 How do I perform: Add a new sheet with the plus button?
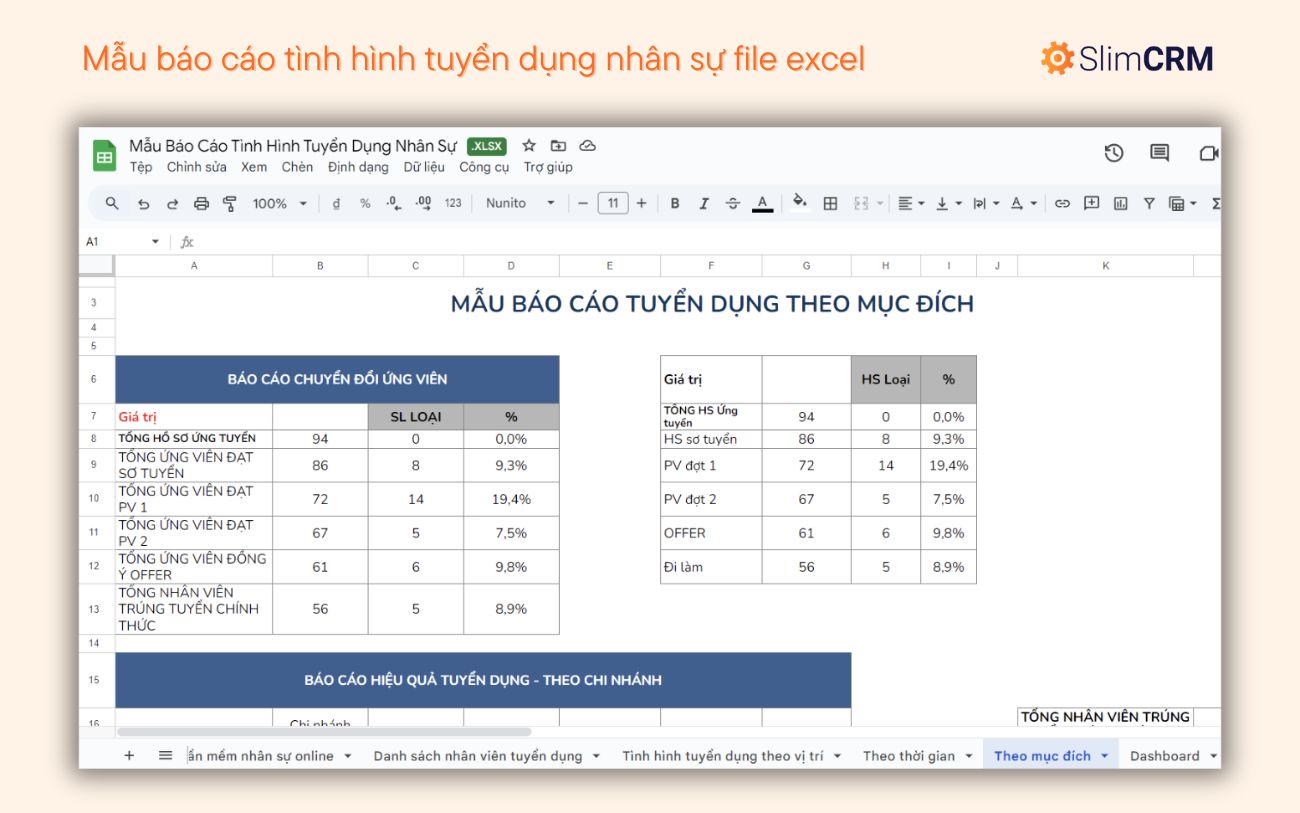click(129, 756)
